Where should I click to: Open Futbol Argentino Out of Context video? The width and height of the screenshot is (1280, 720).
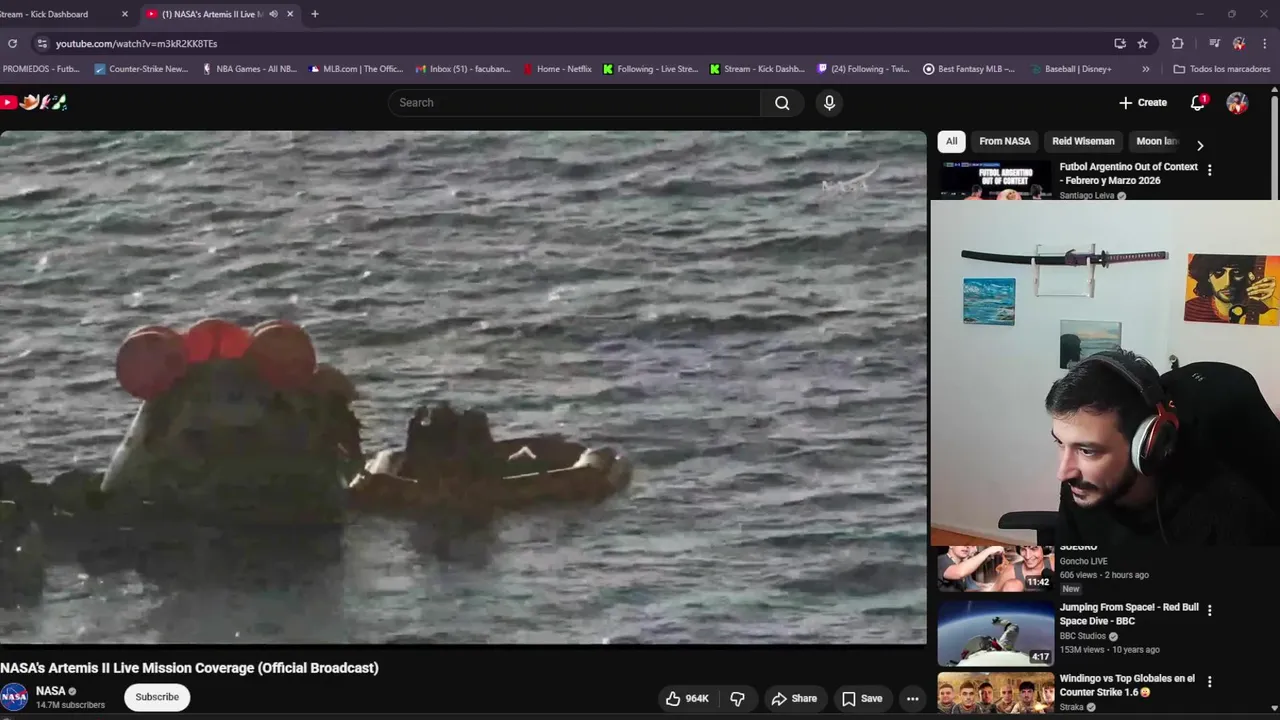pyautogui.click(x=1128, y=173)
